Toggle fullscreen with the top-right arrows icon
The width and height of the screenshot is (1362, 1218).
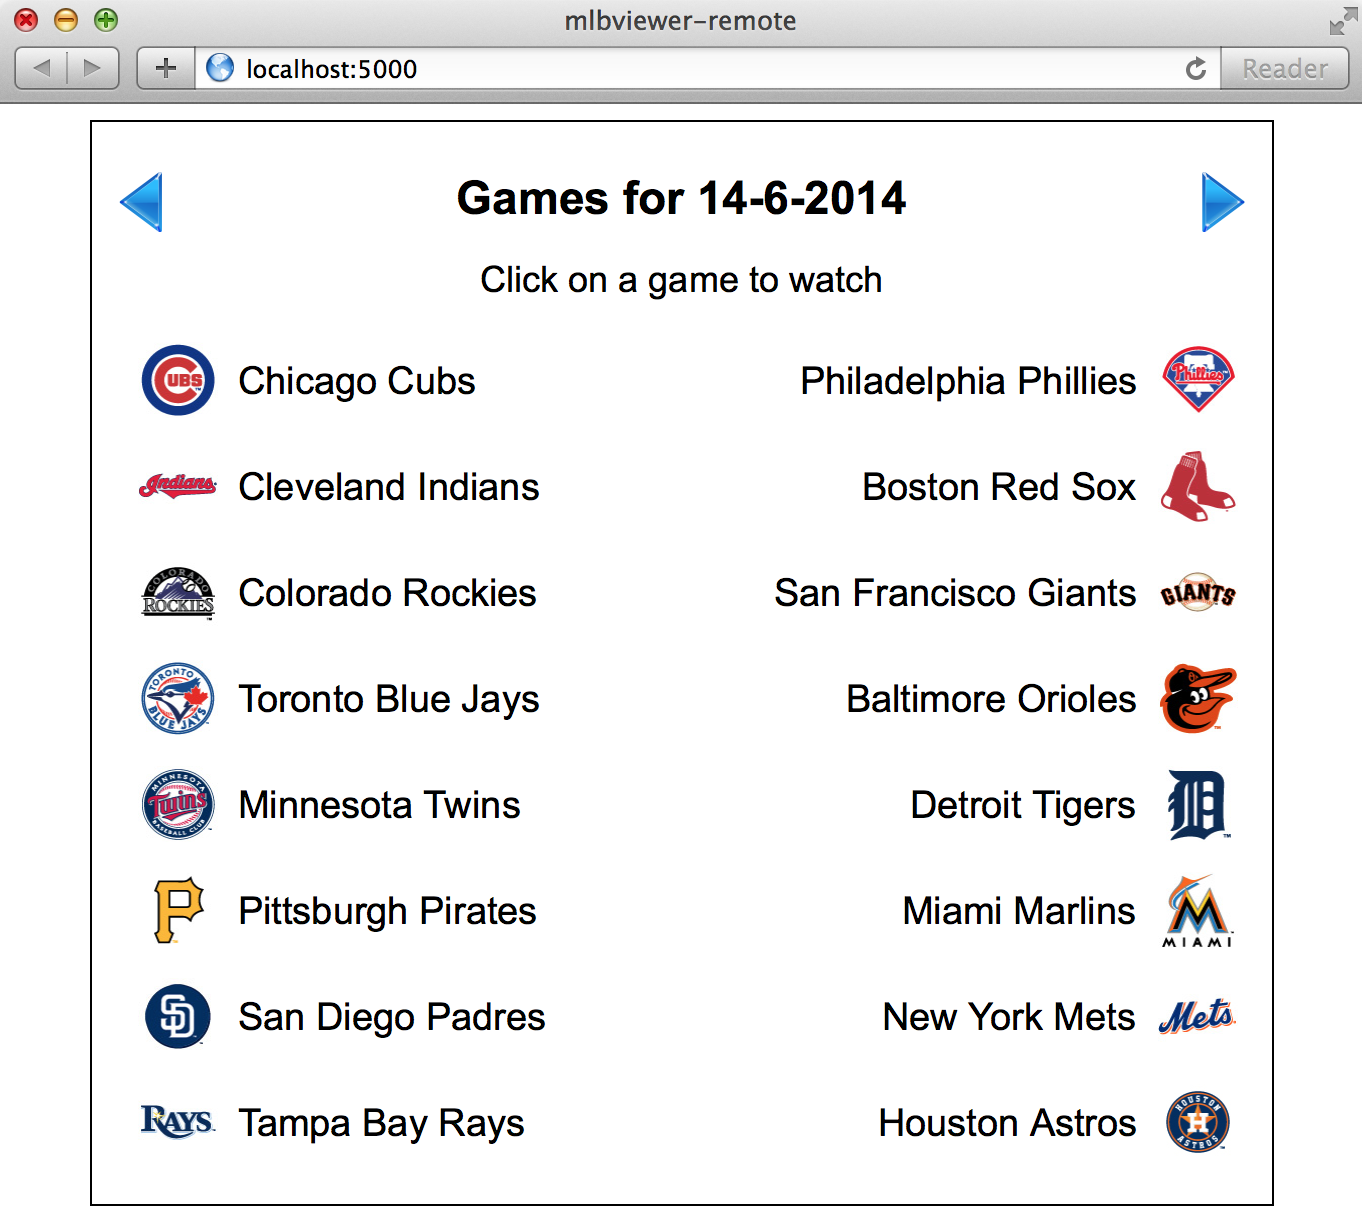click(x=1343, y=21)
